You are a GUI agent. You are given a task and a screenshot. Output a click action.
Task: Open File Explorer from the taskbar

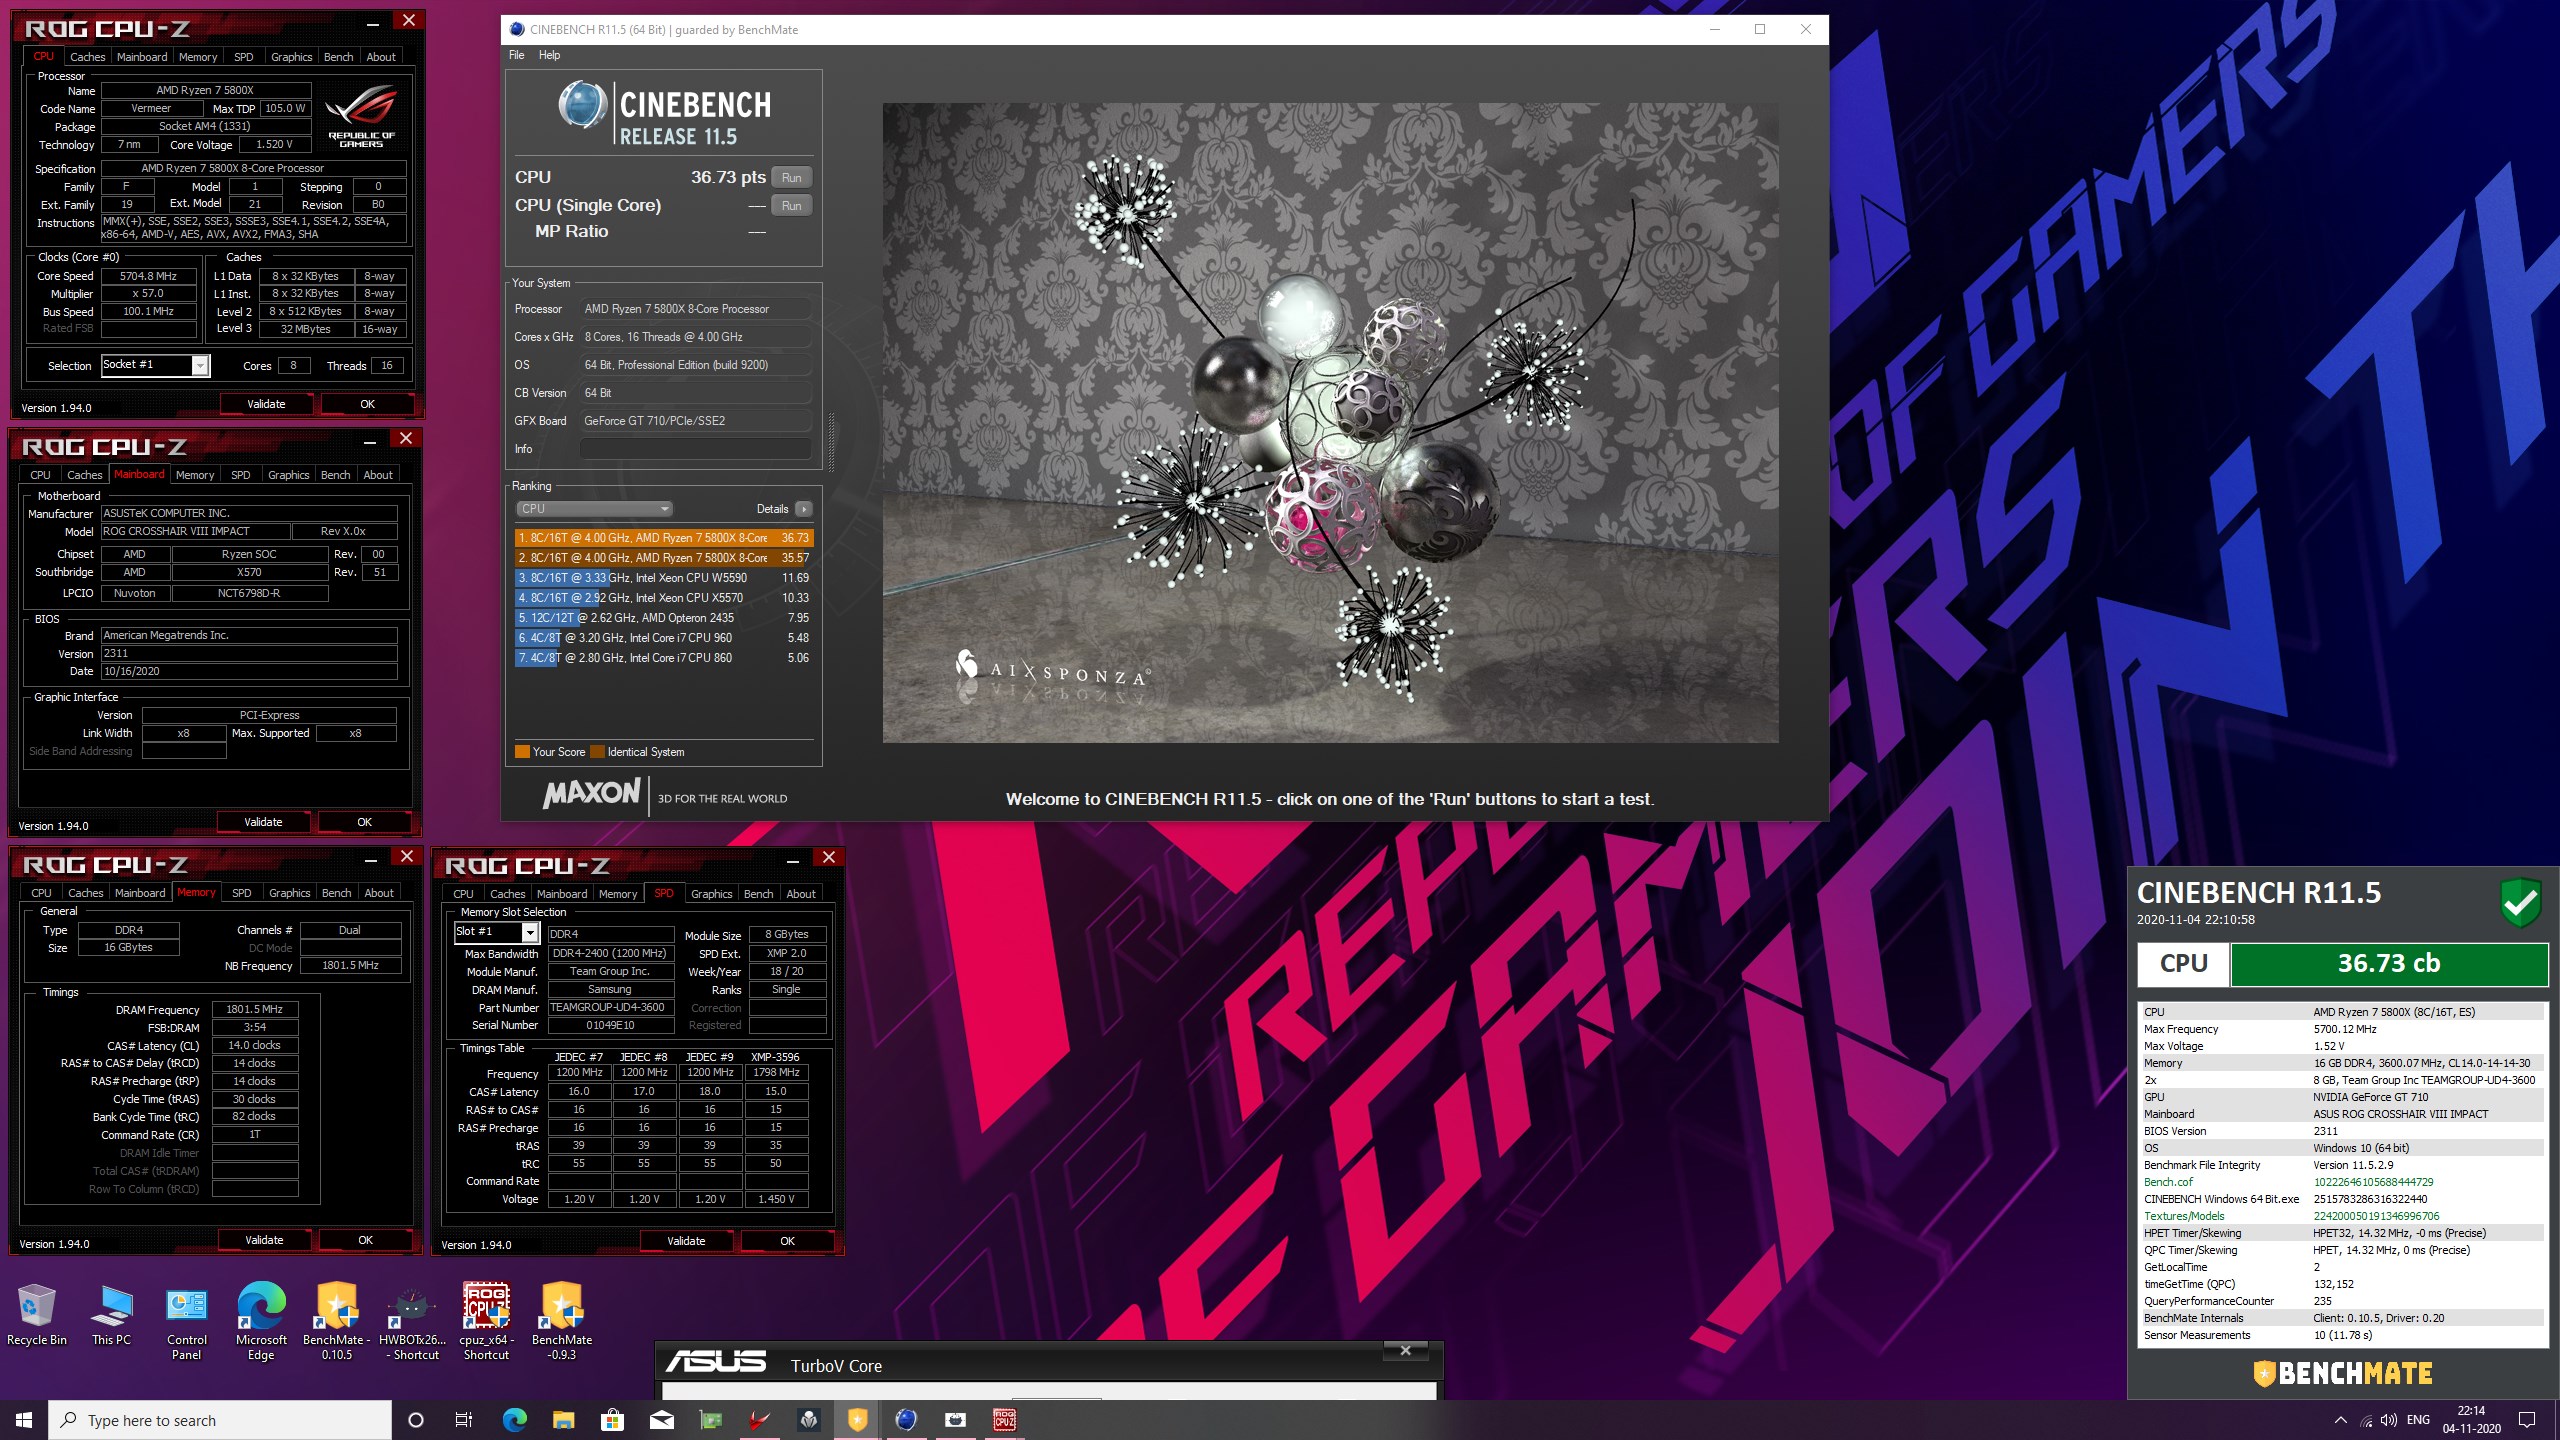pyautogui.click(x=563, y=1420)
